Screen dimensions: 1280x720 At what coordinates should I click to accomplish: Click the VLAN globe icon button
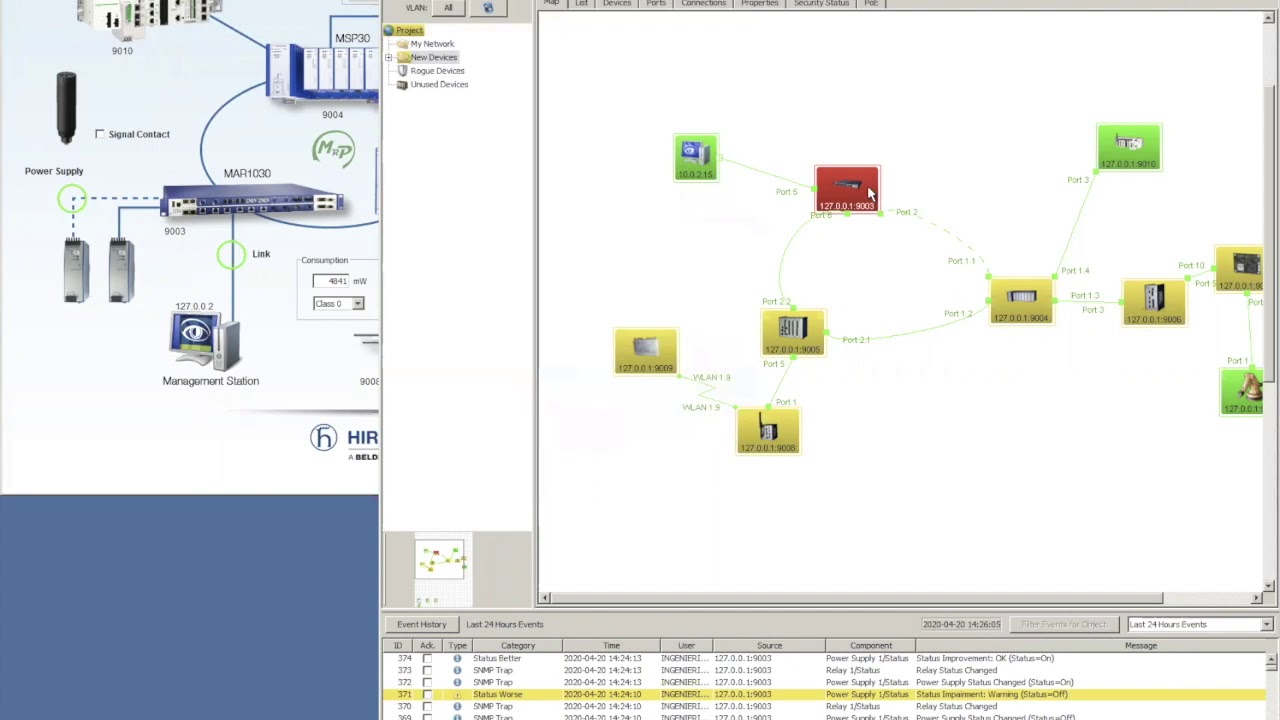[x=488, y=8]
